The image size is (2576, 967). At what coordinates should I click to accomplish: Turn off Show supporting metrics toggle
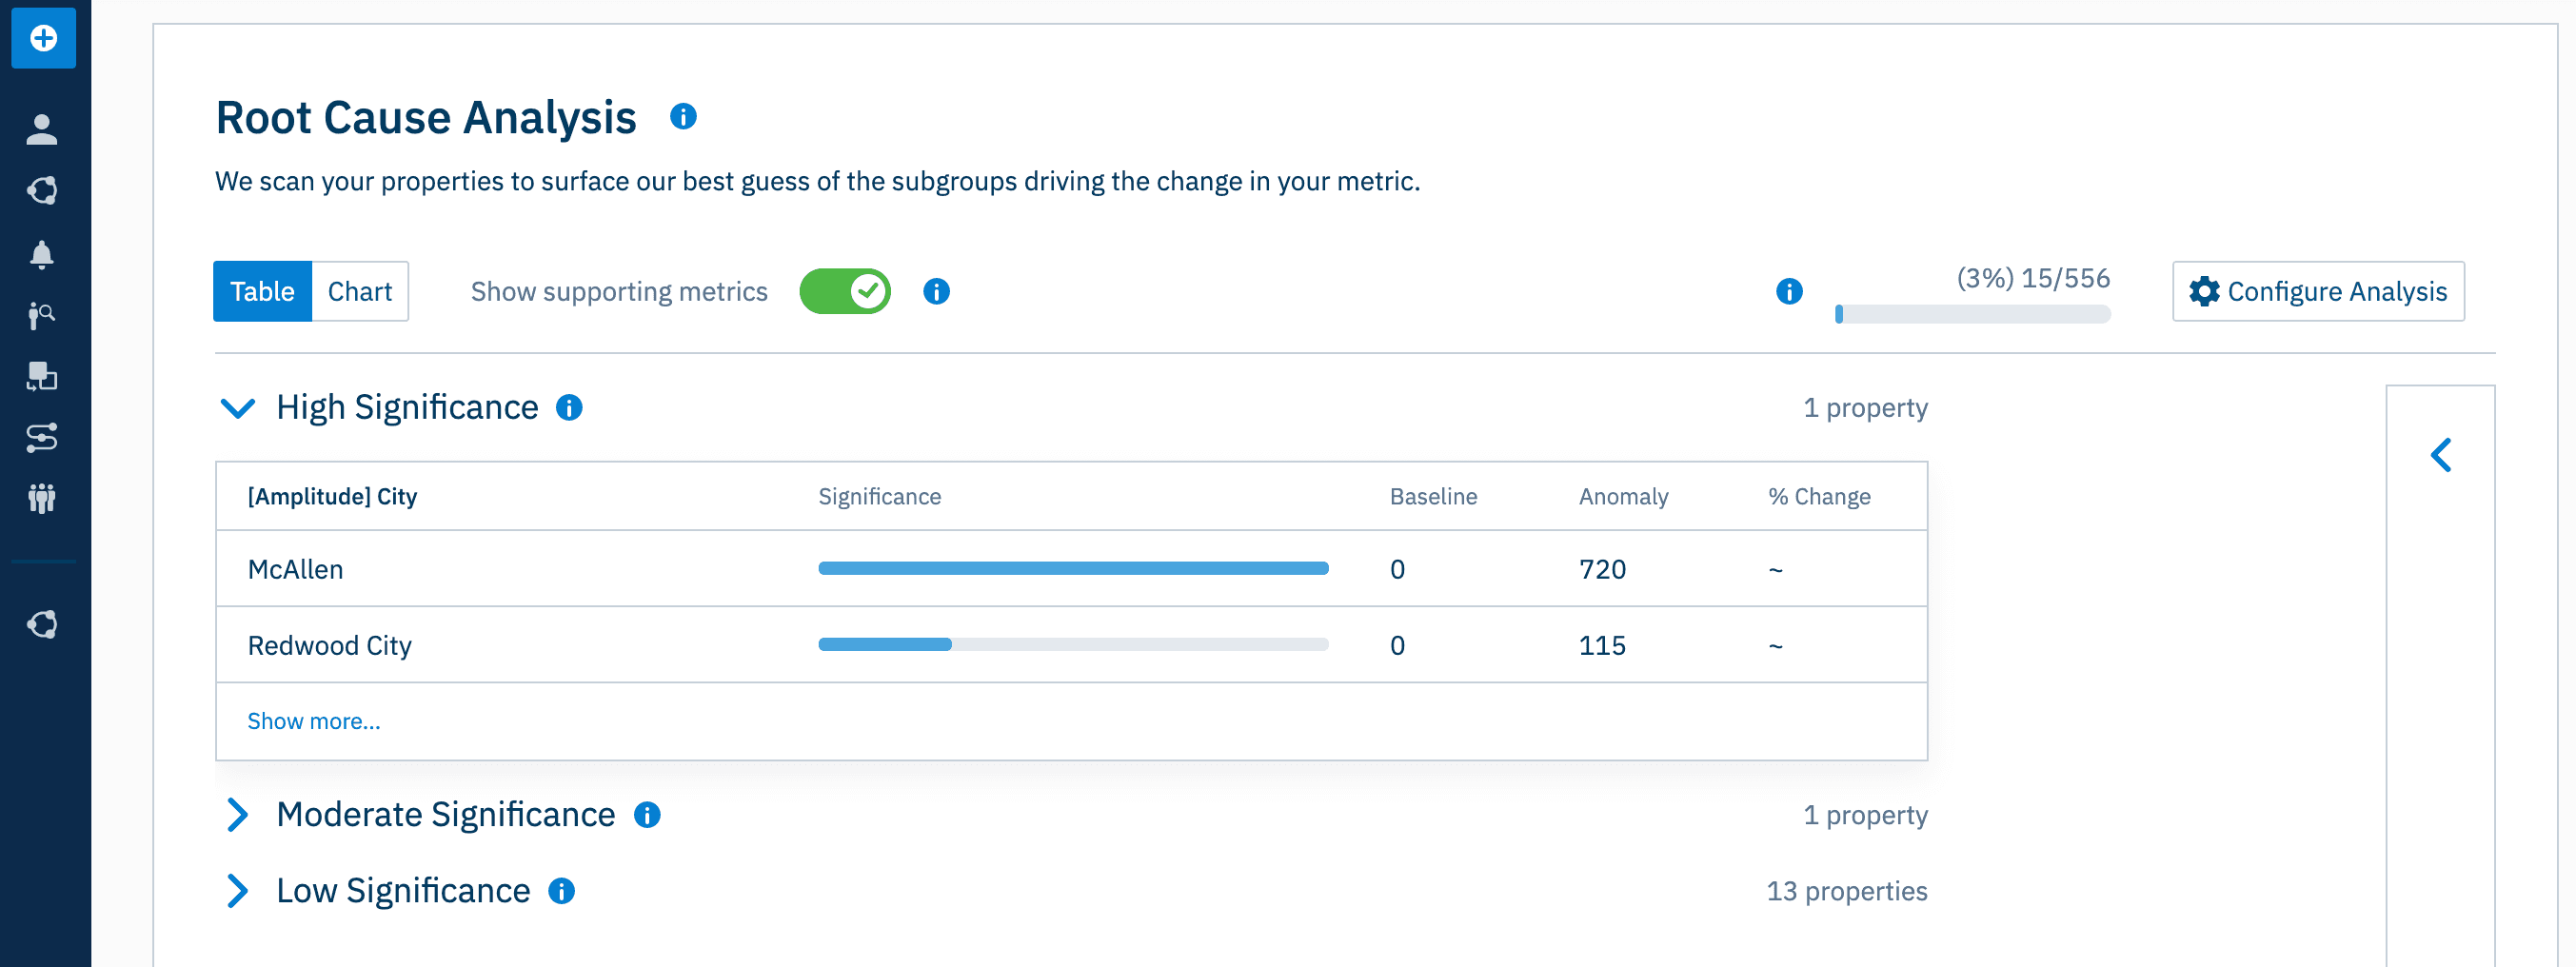tap(844, 291)
